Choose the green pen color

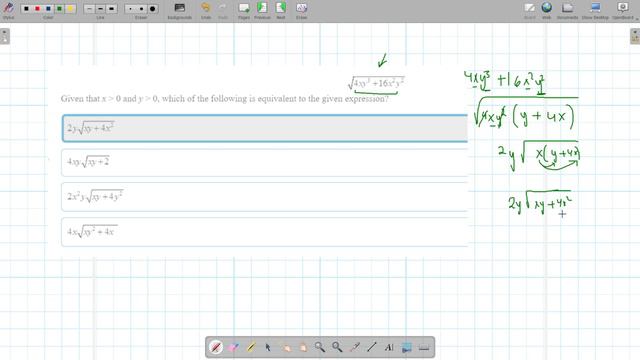point(59,9)
